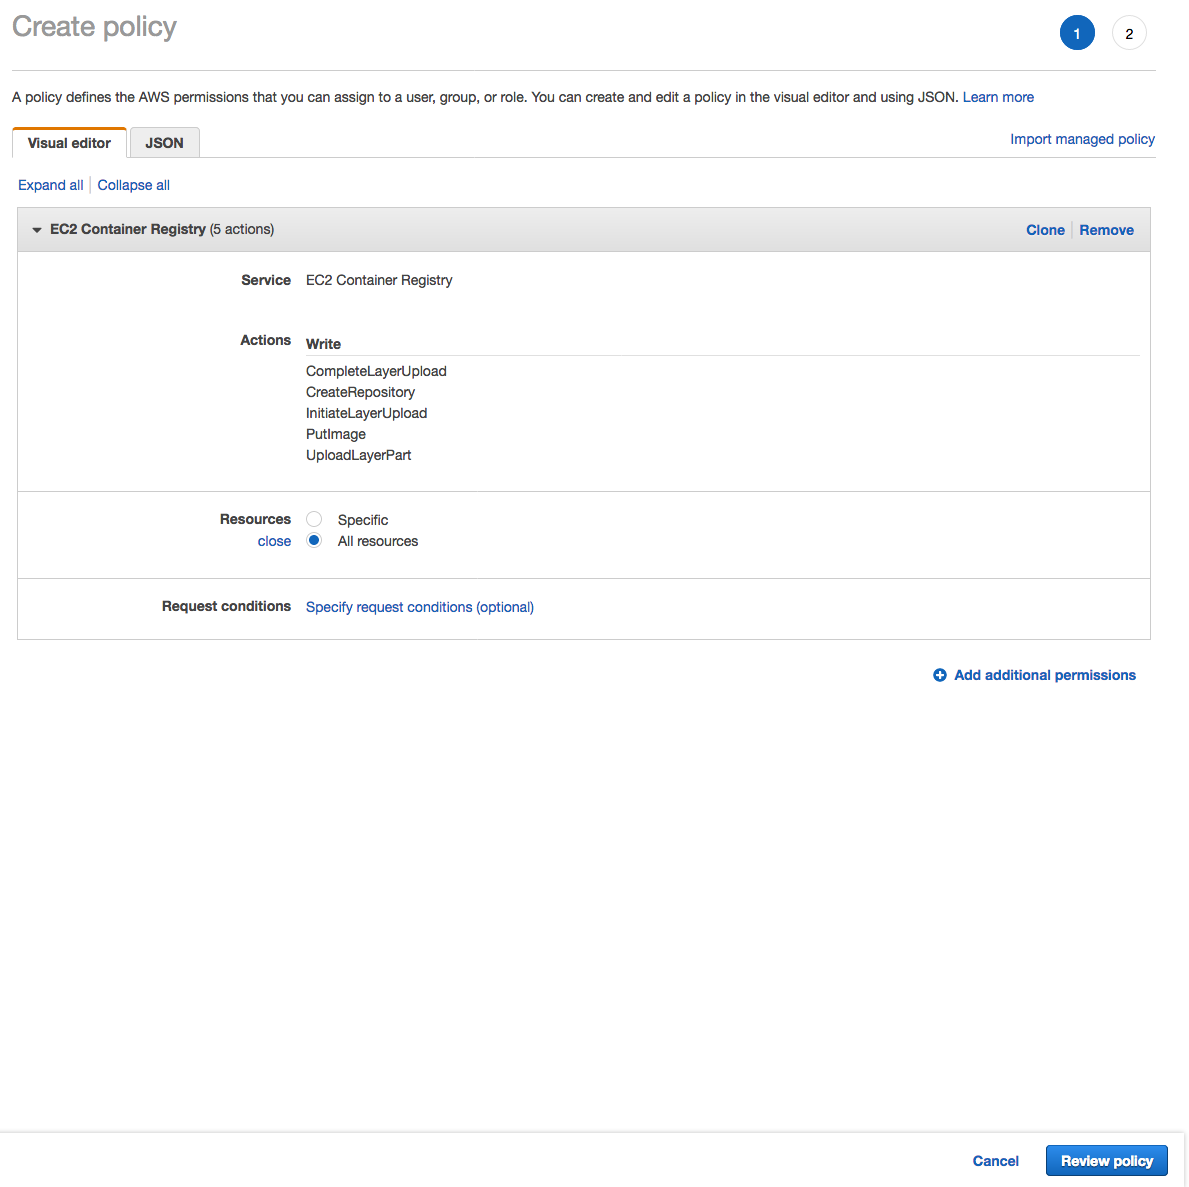Click the PutImage action
Viewport: 1189px width, 1187px height.
335,434
